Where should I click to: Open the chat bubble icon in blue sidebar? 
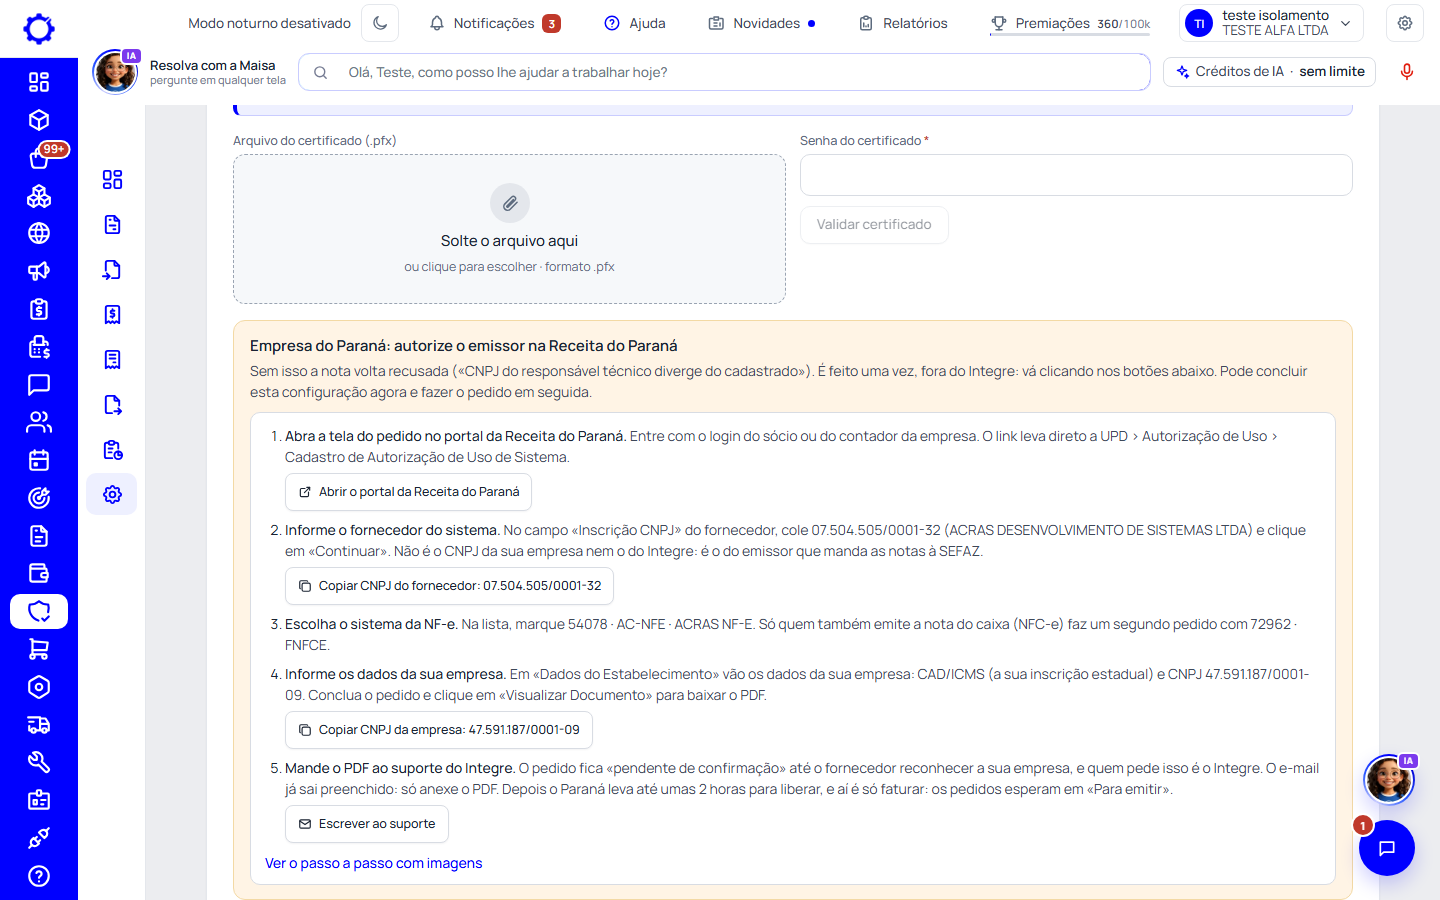tap(39, 384)
